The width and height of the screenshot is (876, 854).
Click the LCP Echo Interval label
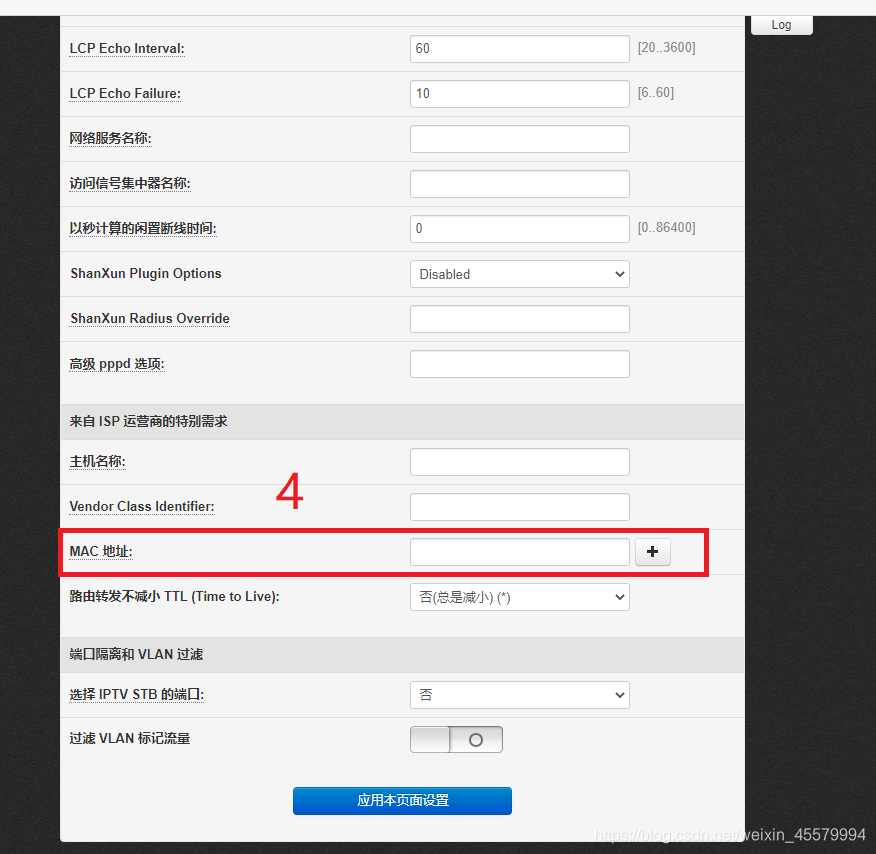(127, 49)
